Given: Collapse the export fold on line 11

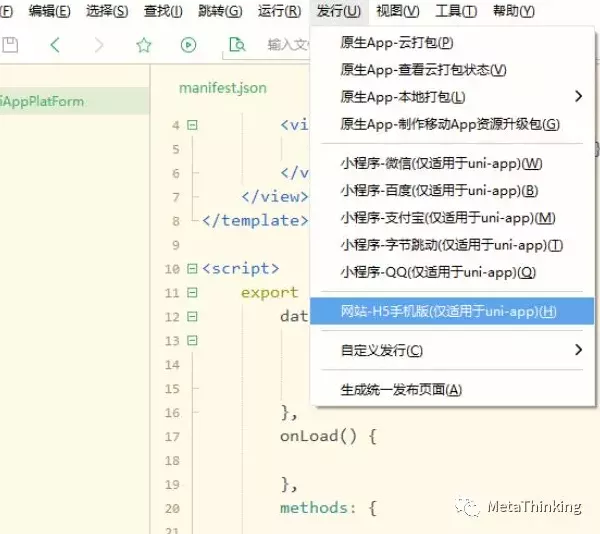Looking at the screenshot, I should coord(192,293).
